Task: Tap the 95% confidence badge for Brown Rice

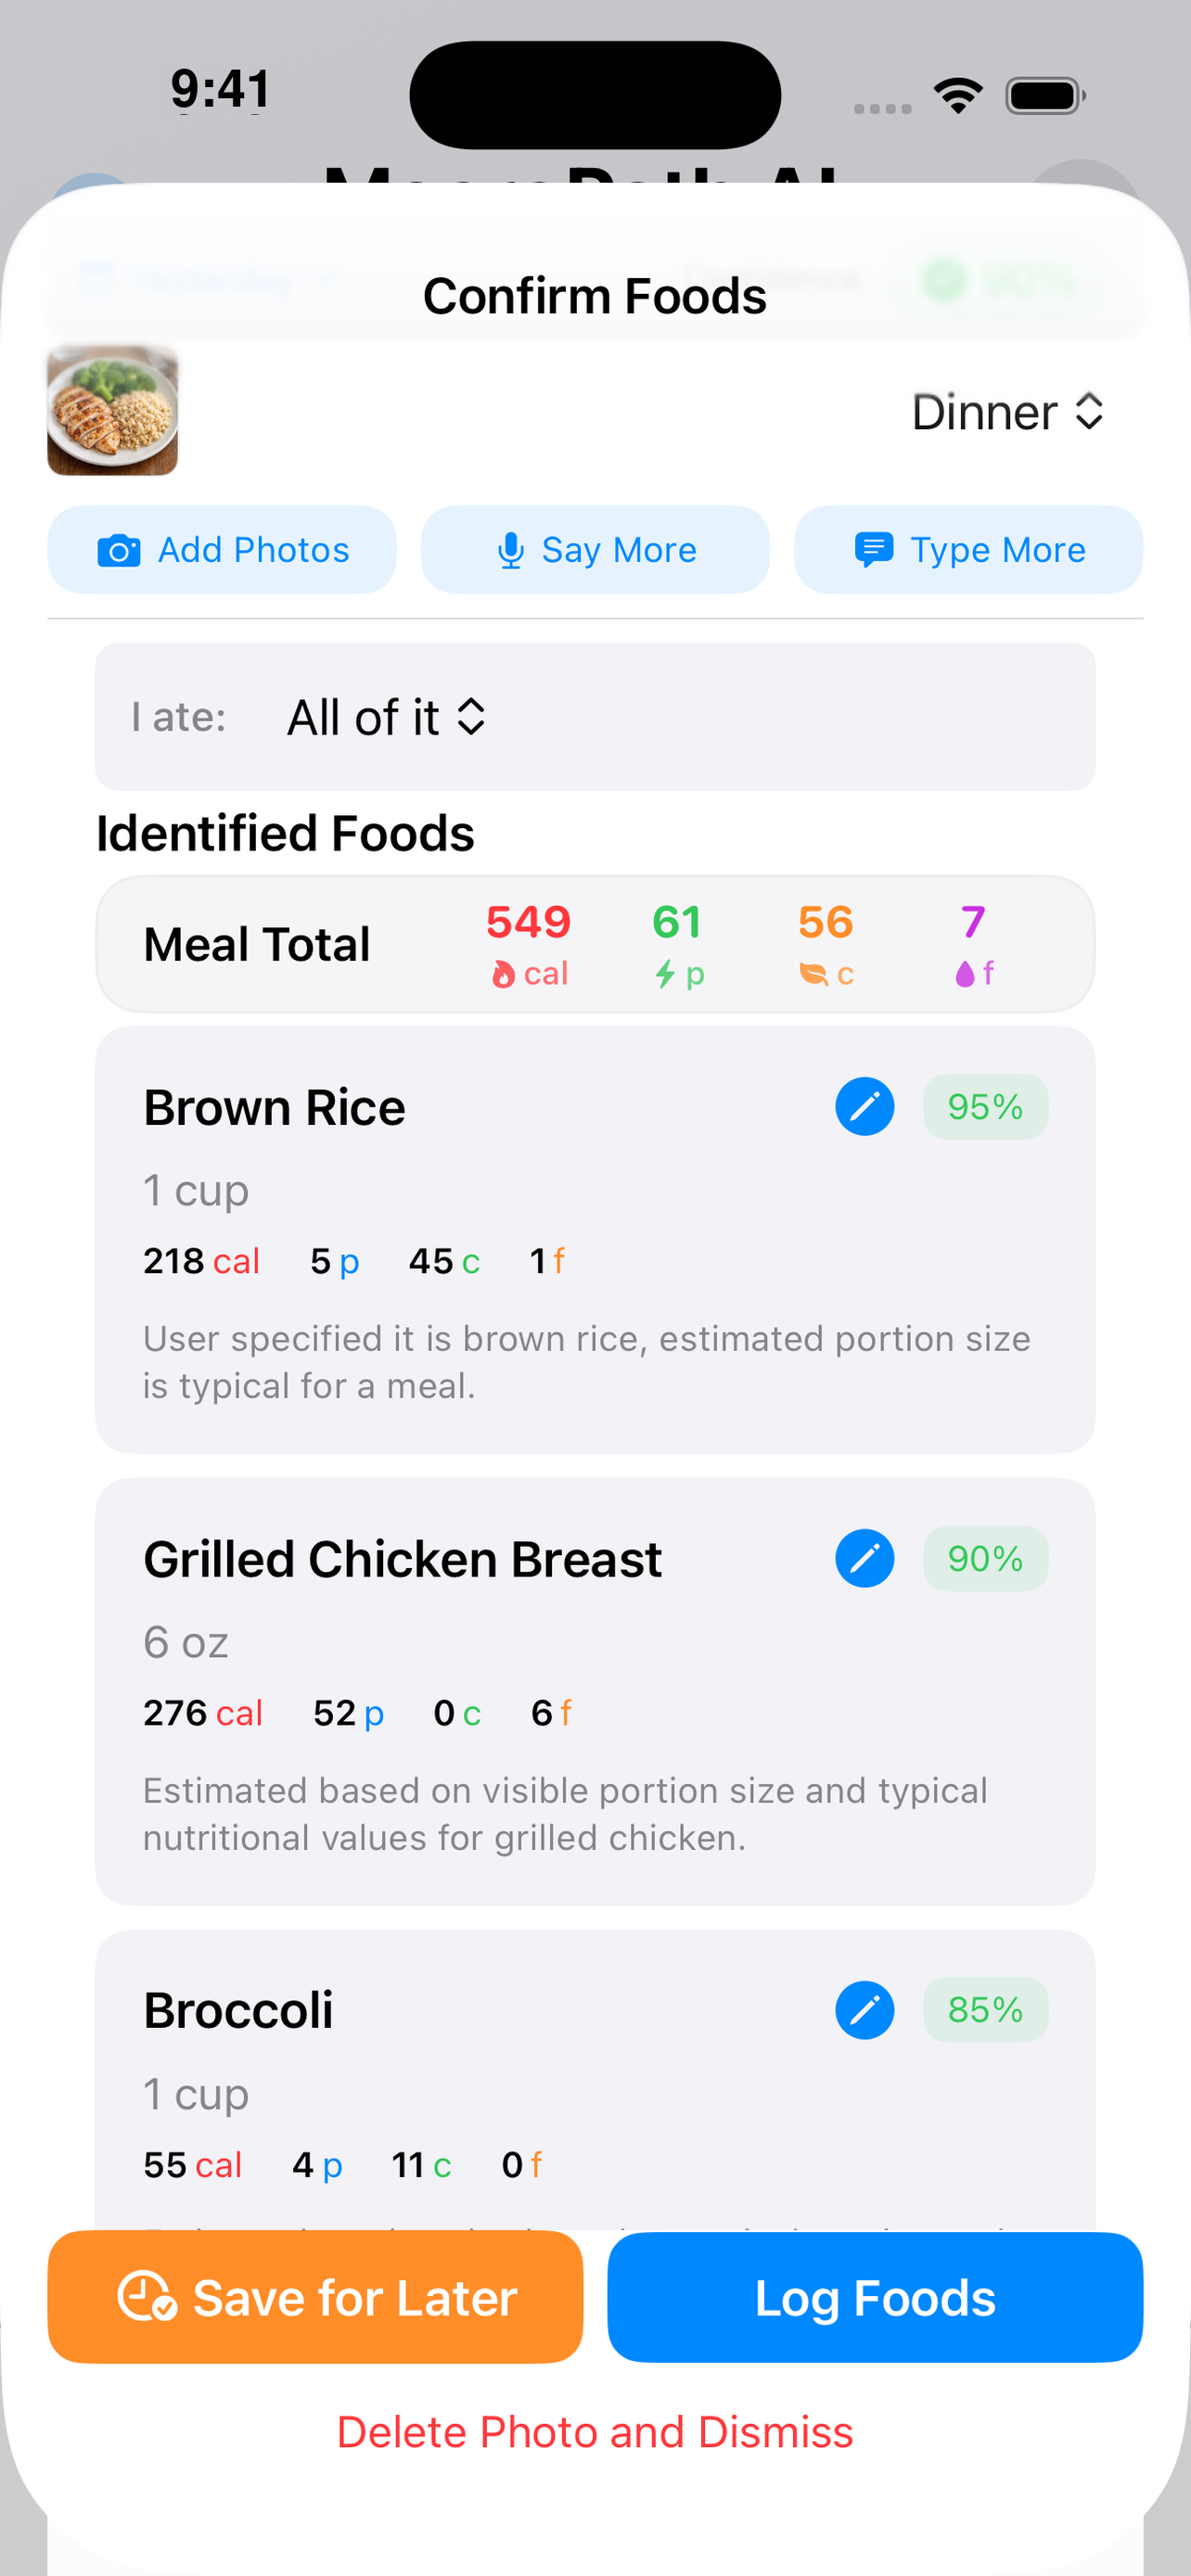Action: coord(985,1107)
